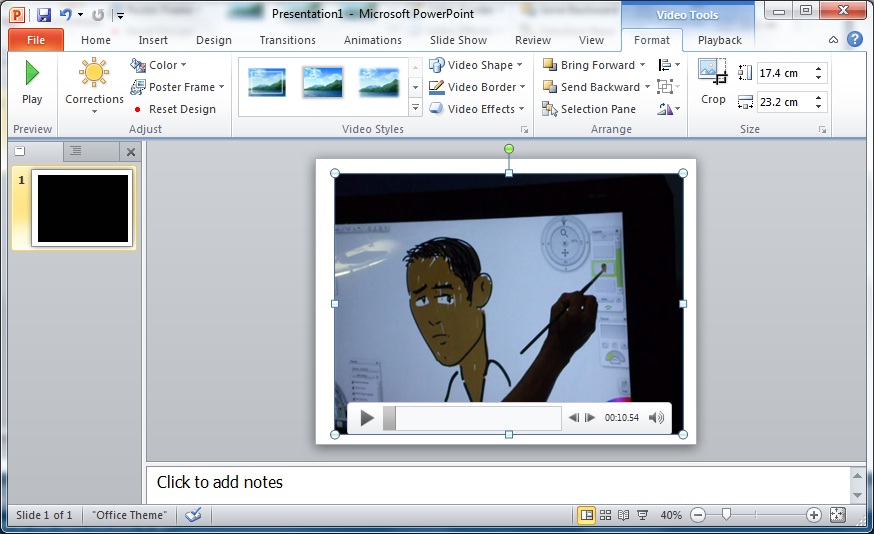Expand the Send Backward arrow menu

(647, 87)
